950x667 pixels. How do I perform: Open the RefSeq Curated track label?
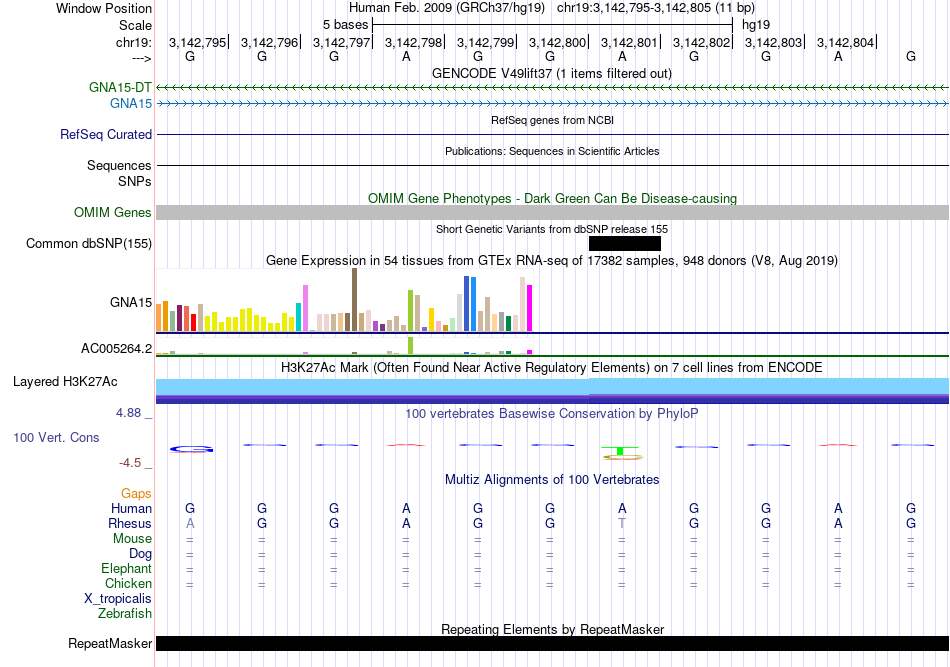[106, 134]
